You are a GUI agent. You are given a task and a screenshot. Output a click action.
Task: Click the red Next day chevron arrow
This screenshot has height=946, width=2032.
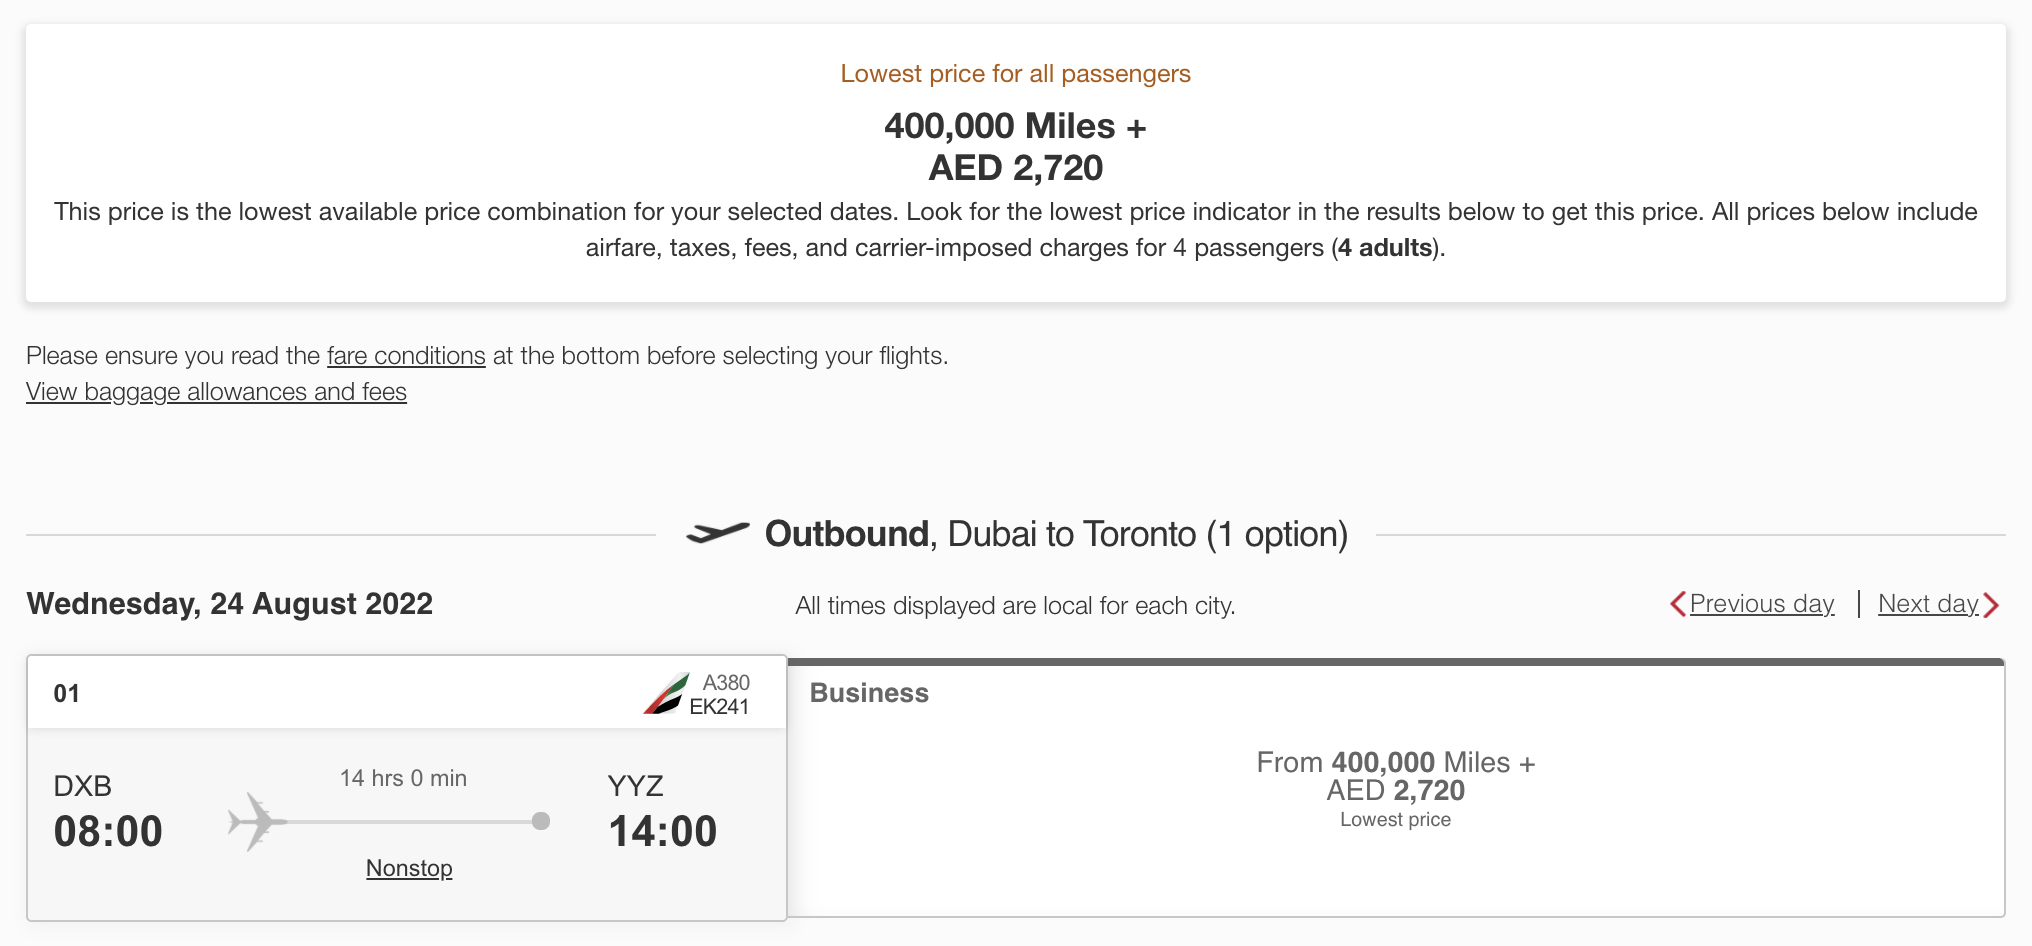click(x=1991, y=605)
